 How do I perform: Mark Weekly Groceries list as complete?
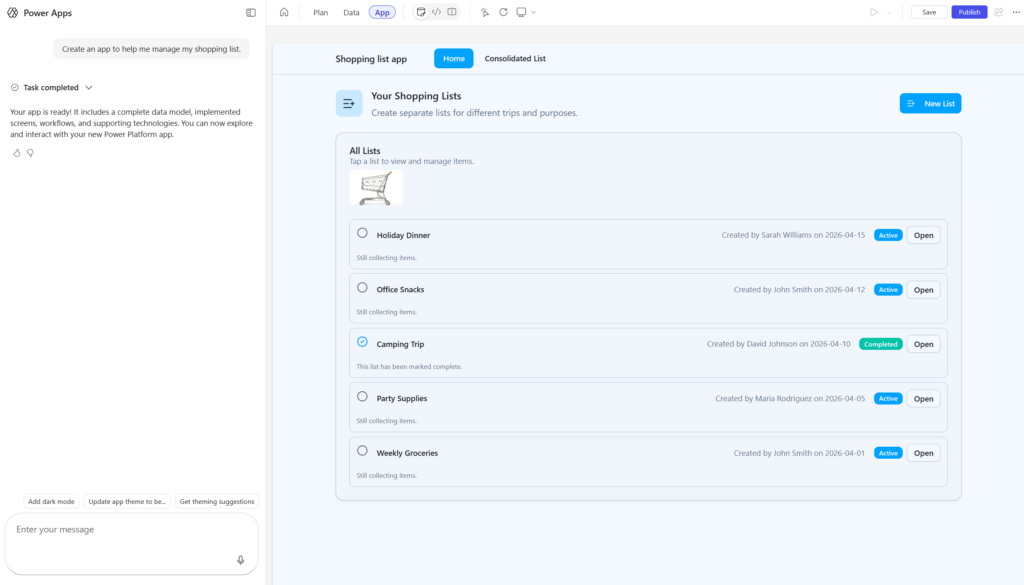pyautogui.click(x=362, y=451)
